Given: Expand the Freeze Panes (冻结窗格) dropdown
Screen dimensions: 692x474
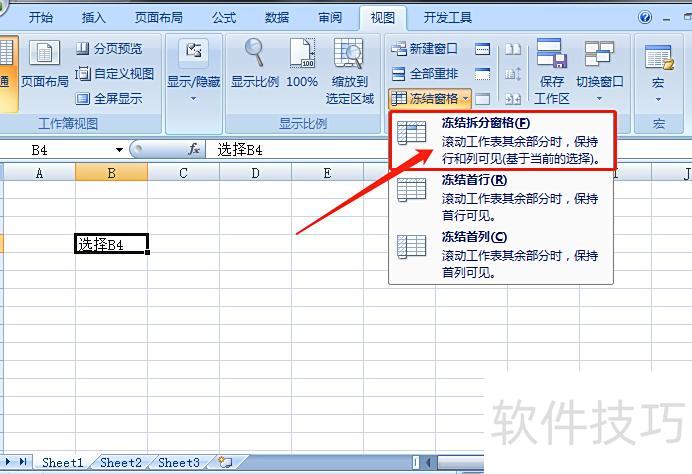Looking at the screenshot, I should coord(430,98).
